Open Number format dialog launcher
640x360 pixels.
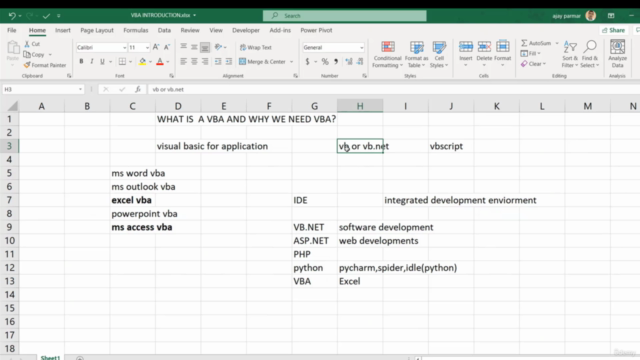[x=364, y=76]
